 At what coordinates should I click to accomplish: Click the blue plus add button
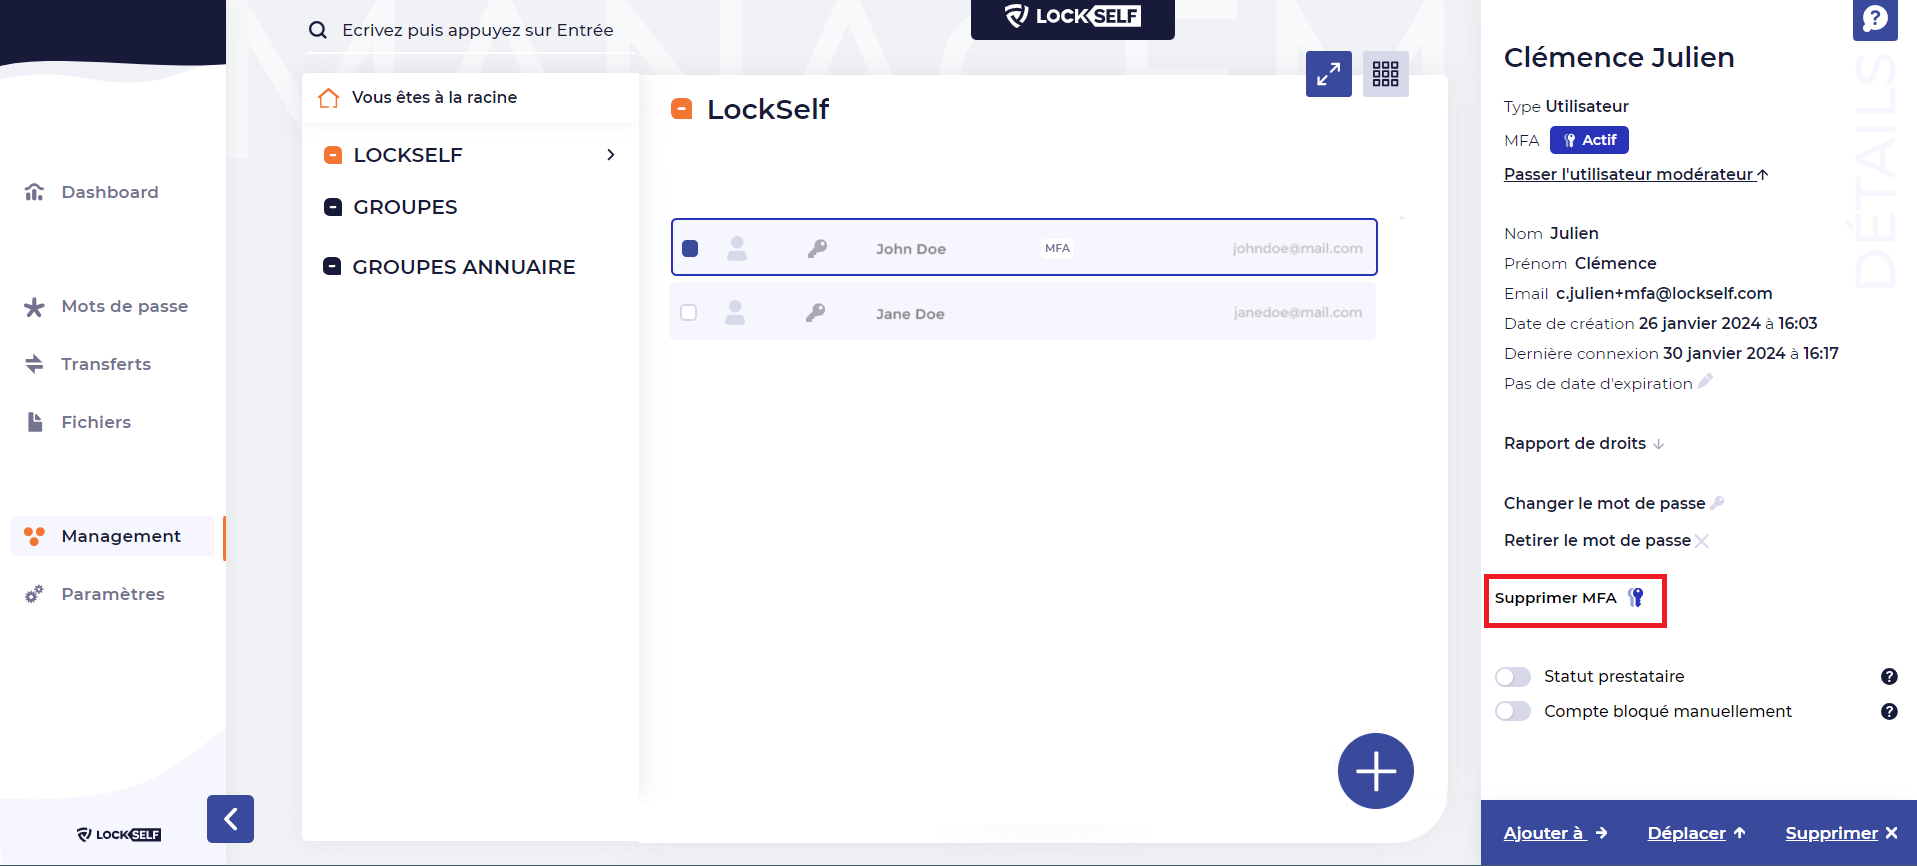click(x=1375, y=771)
